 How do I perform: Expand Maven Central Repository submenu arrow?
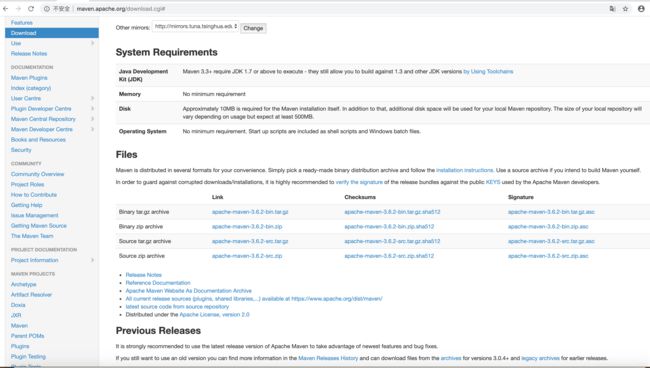pyautogui.click(x=92, y=119)
